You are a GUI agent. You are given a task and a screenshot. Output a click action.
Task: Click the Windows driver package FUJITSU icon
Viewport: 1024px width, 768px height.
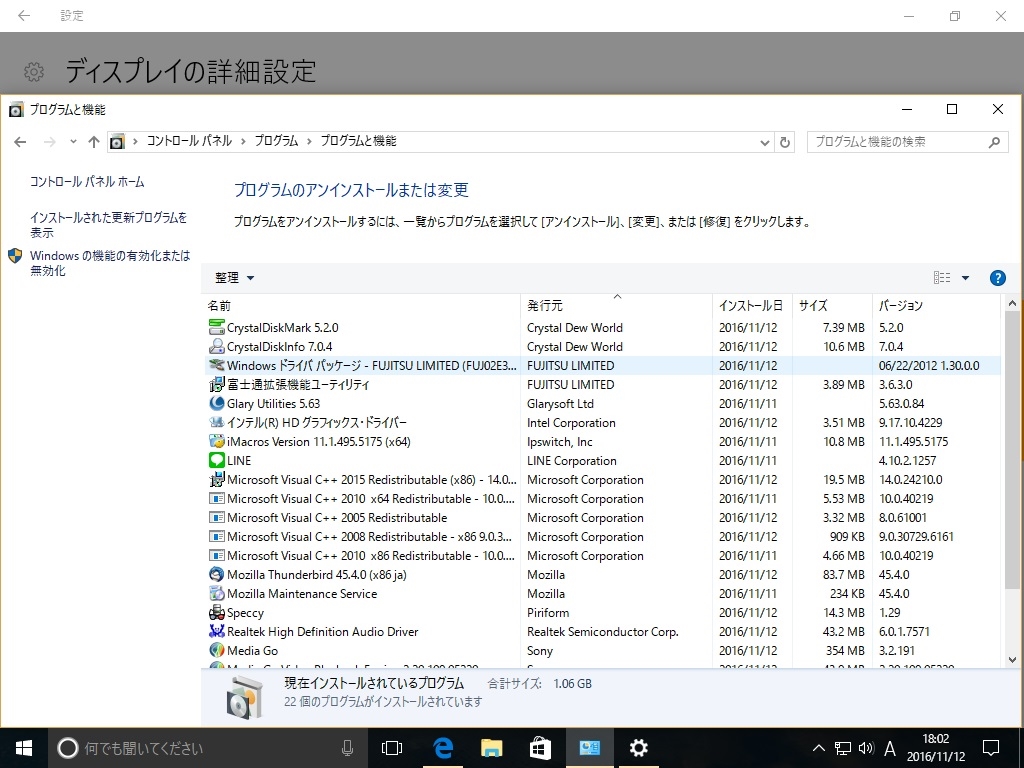tap(216, 365)
